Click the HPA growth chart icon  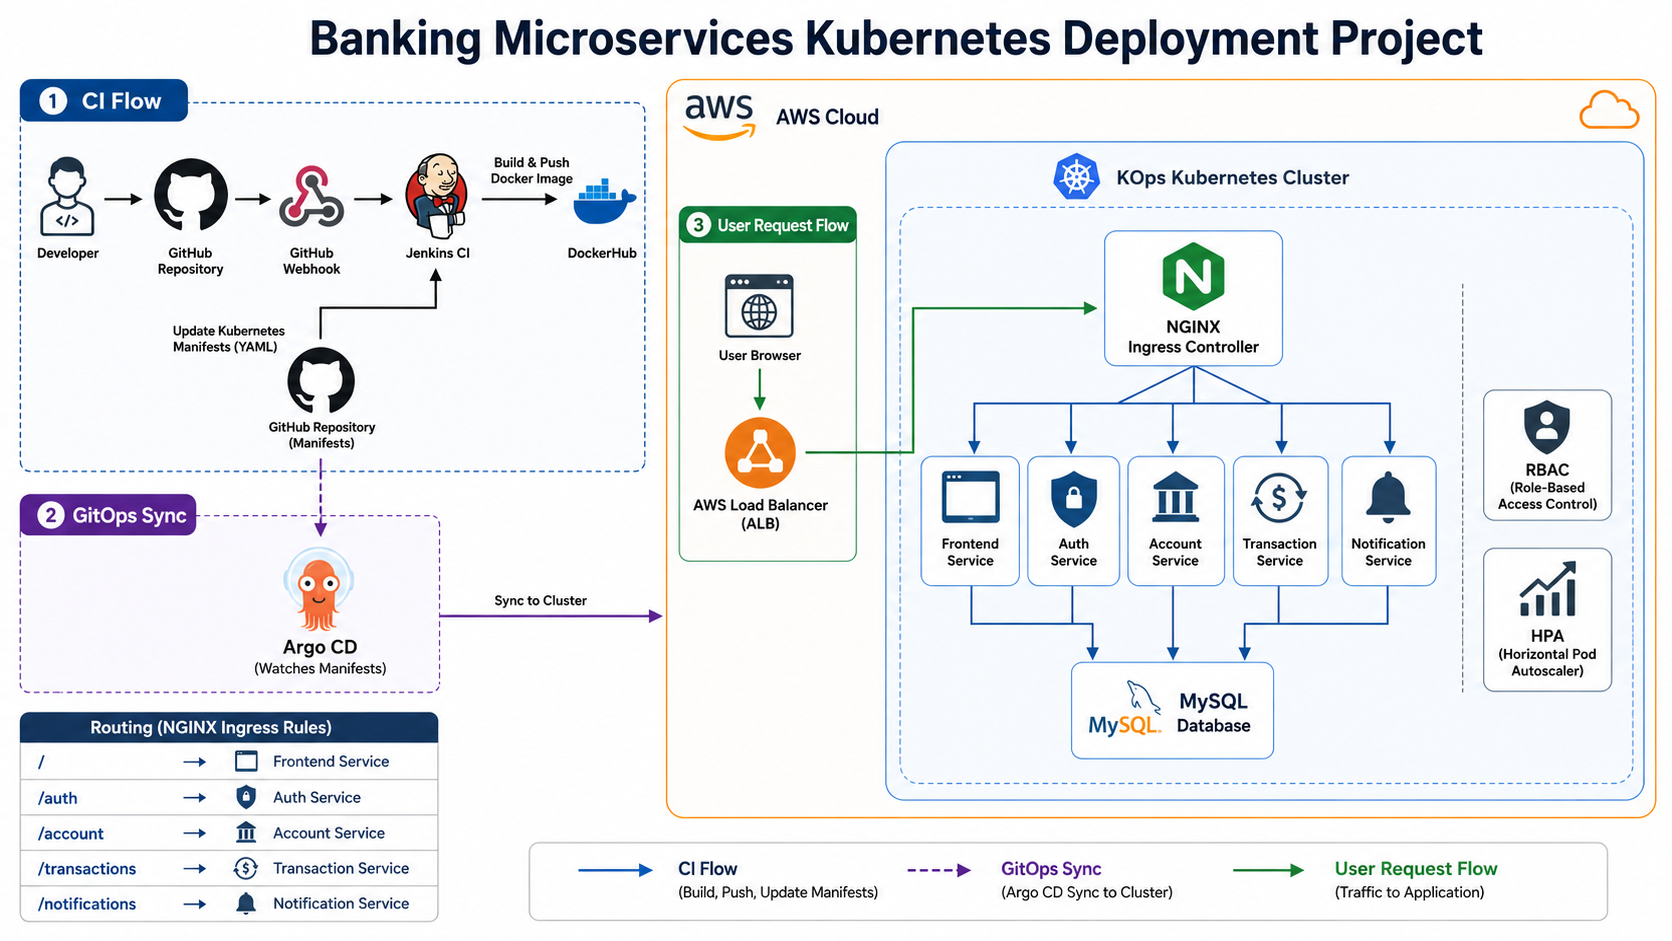(x=1548, y=589)
